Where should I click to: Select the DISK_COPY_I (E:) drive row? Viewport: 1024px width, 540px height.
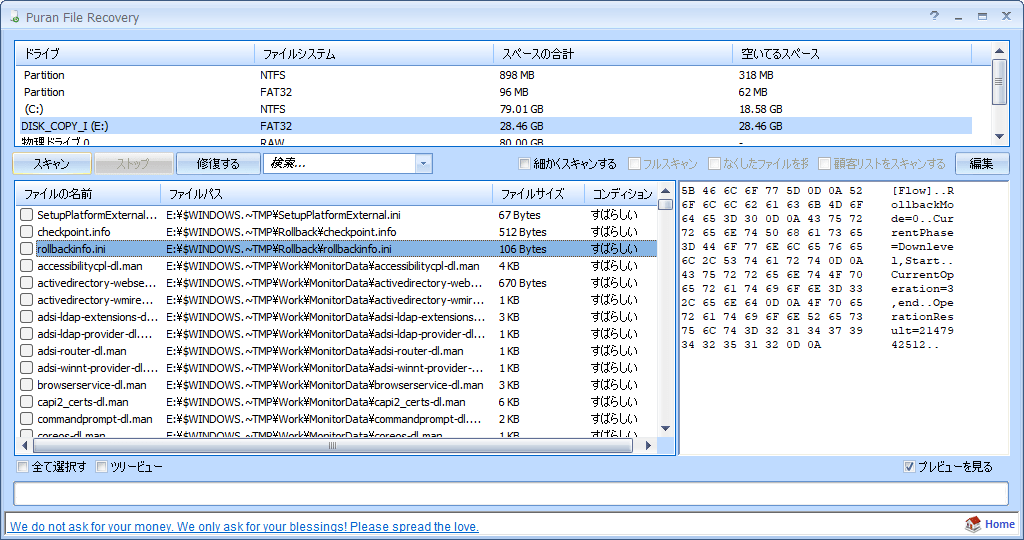tap(65, 126)
